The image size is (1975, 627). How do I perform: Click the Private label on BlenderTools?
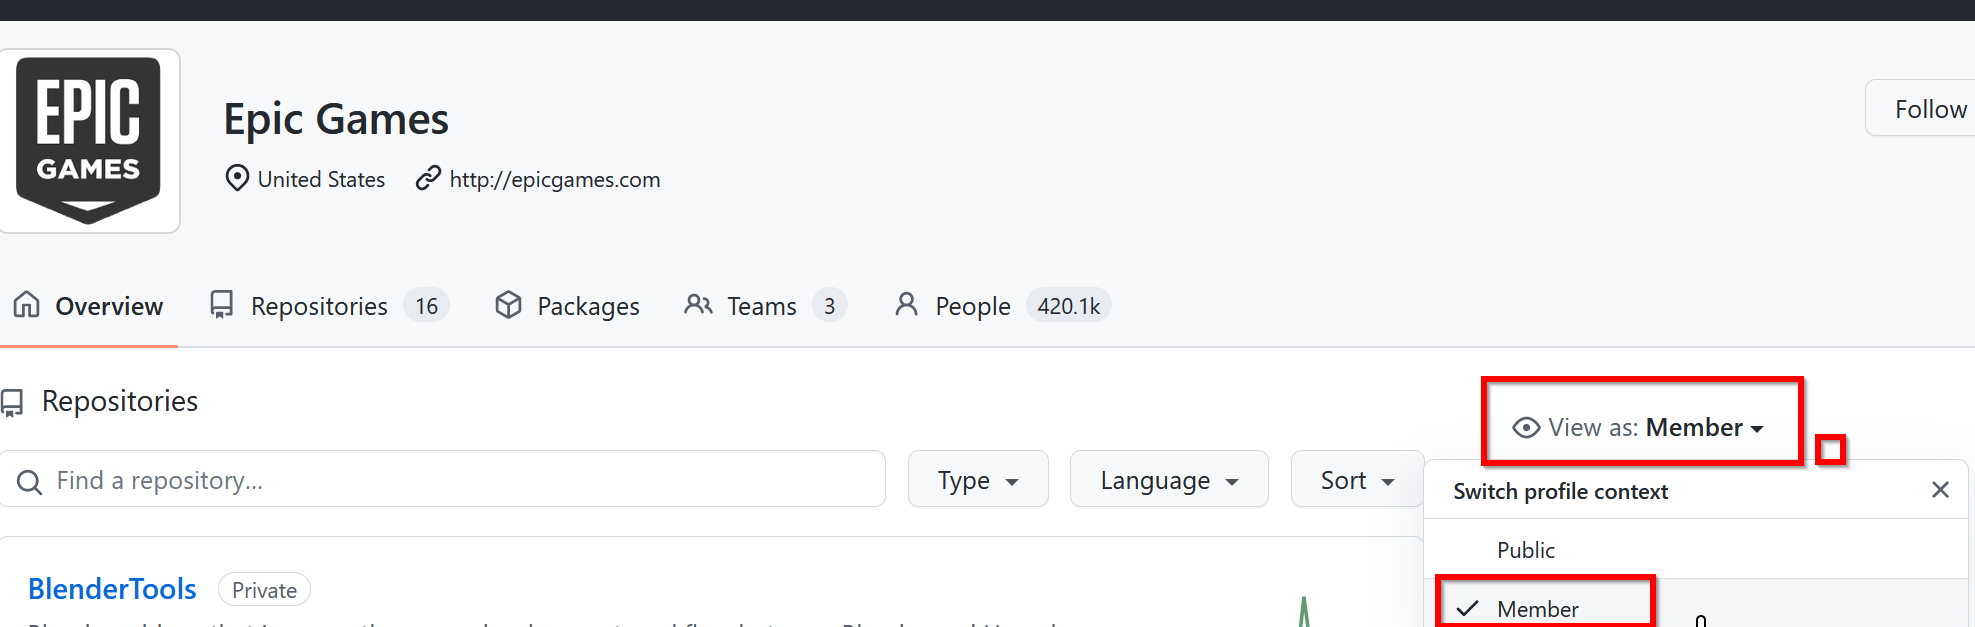pyautogui.click(x=264, y=590)
